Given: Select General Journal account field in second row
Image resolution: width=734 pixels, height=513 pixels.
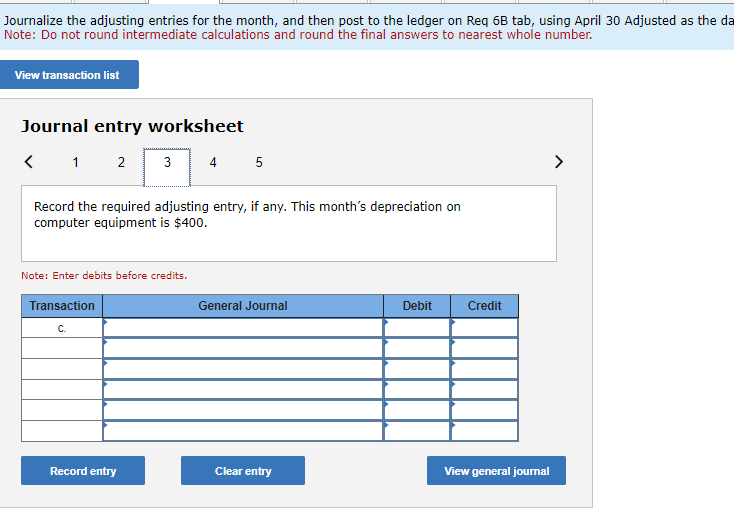Looking at the screenshot, I should point(243,348).
